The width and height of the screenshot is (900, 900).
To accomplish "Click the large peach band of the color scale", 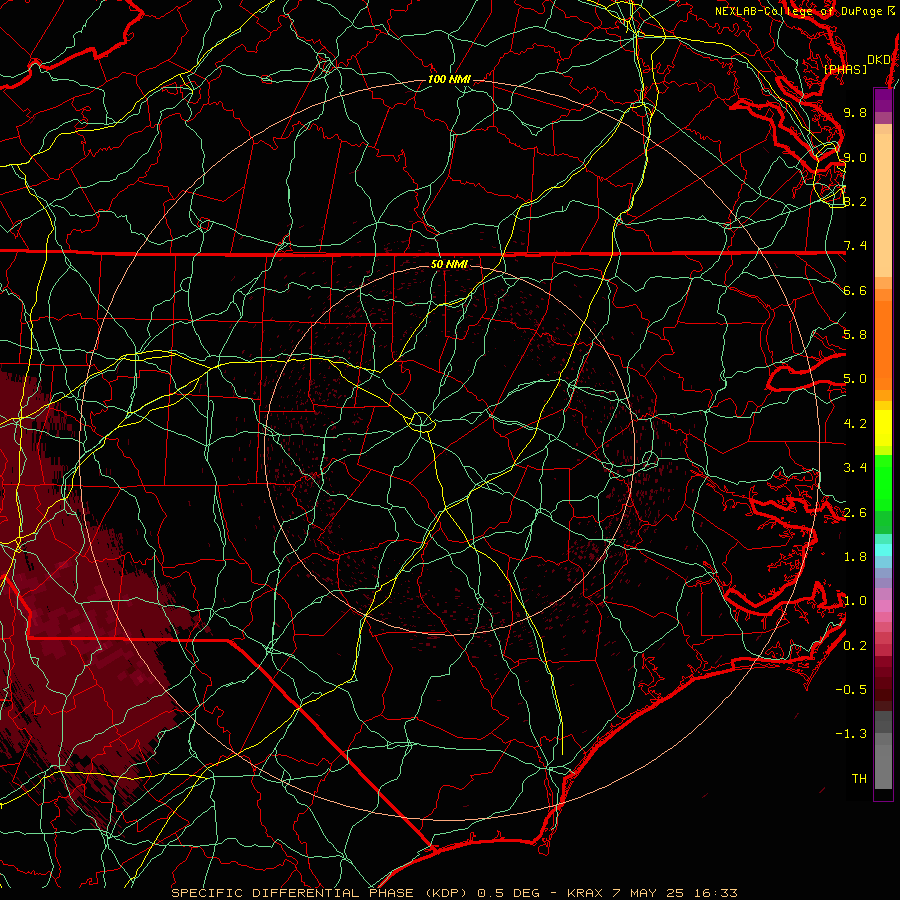I will click(883, 205).
